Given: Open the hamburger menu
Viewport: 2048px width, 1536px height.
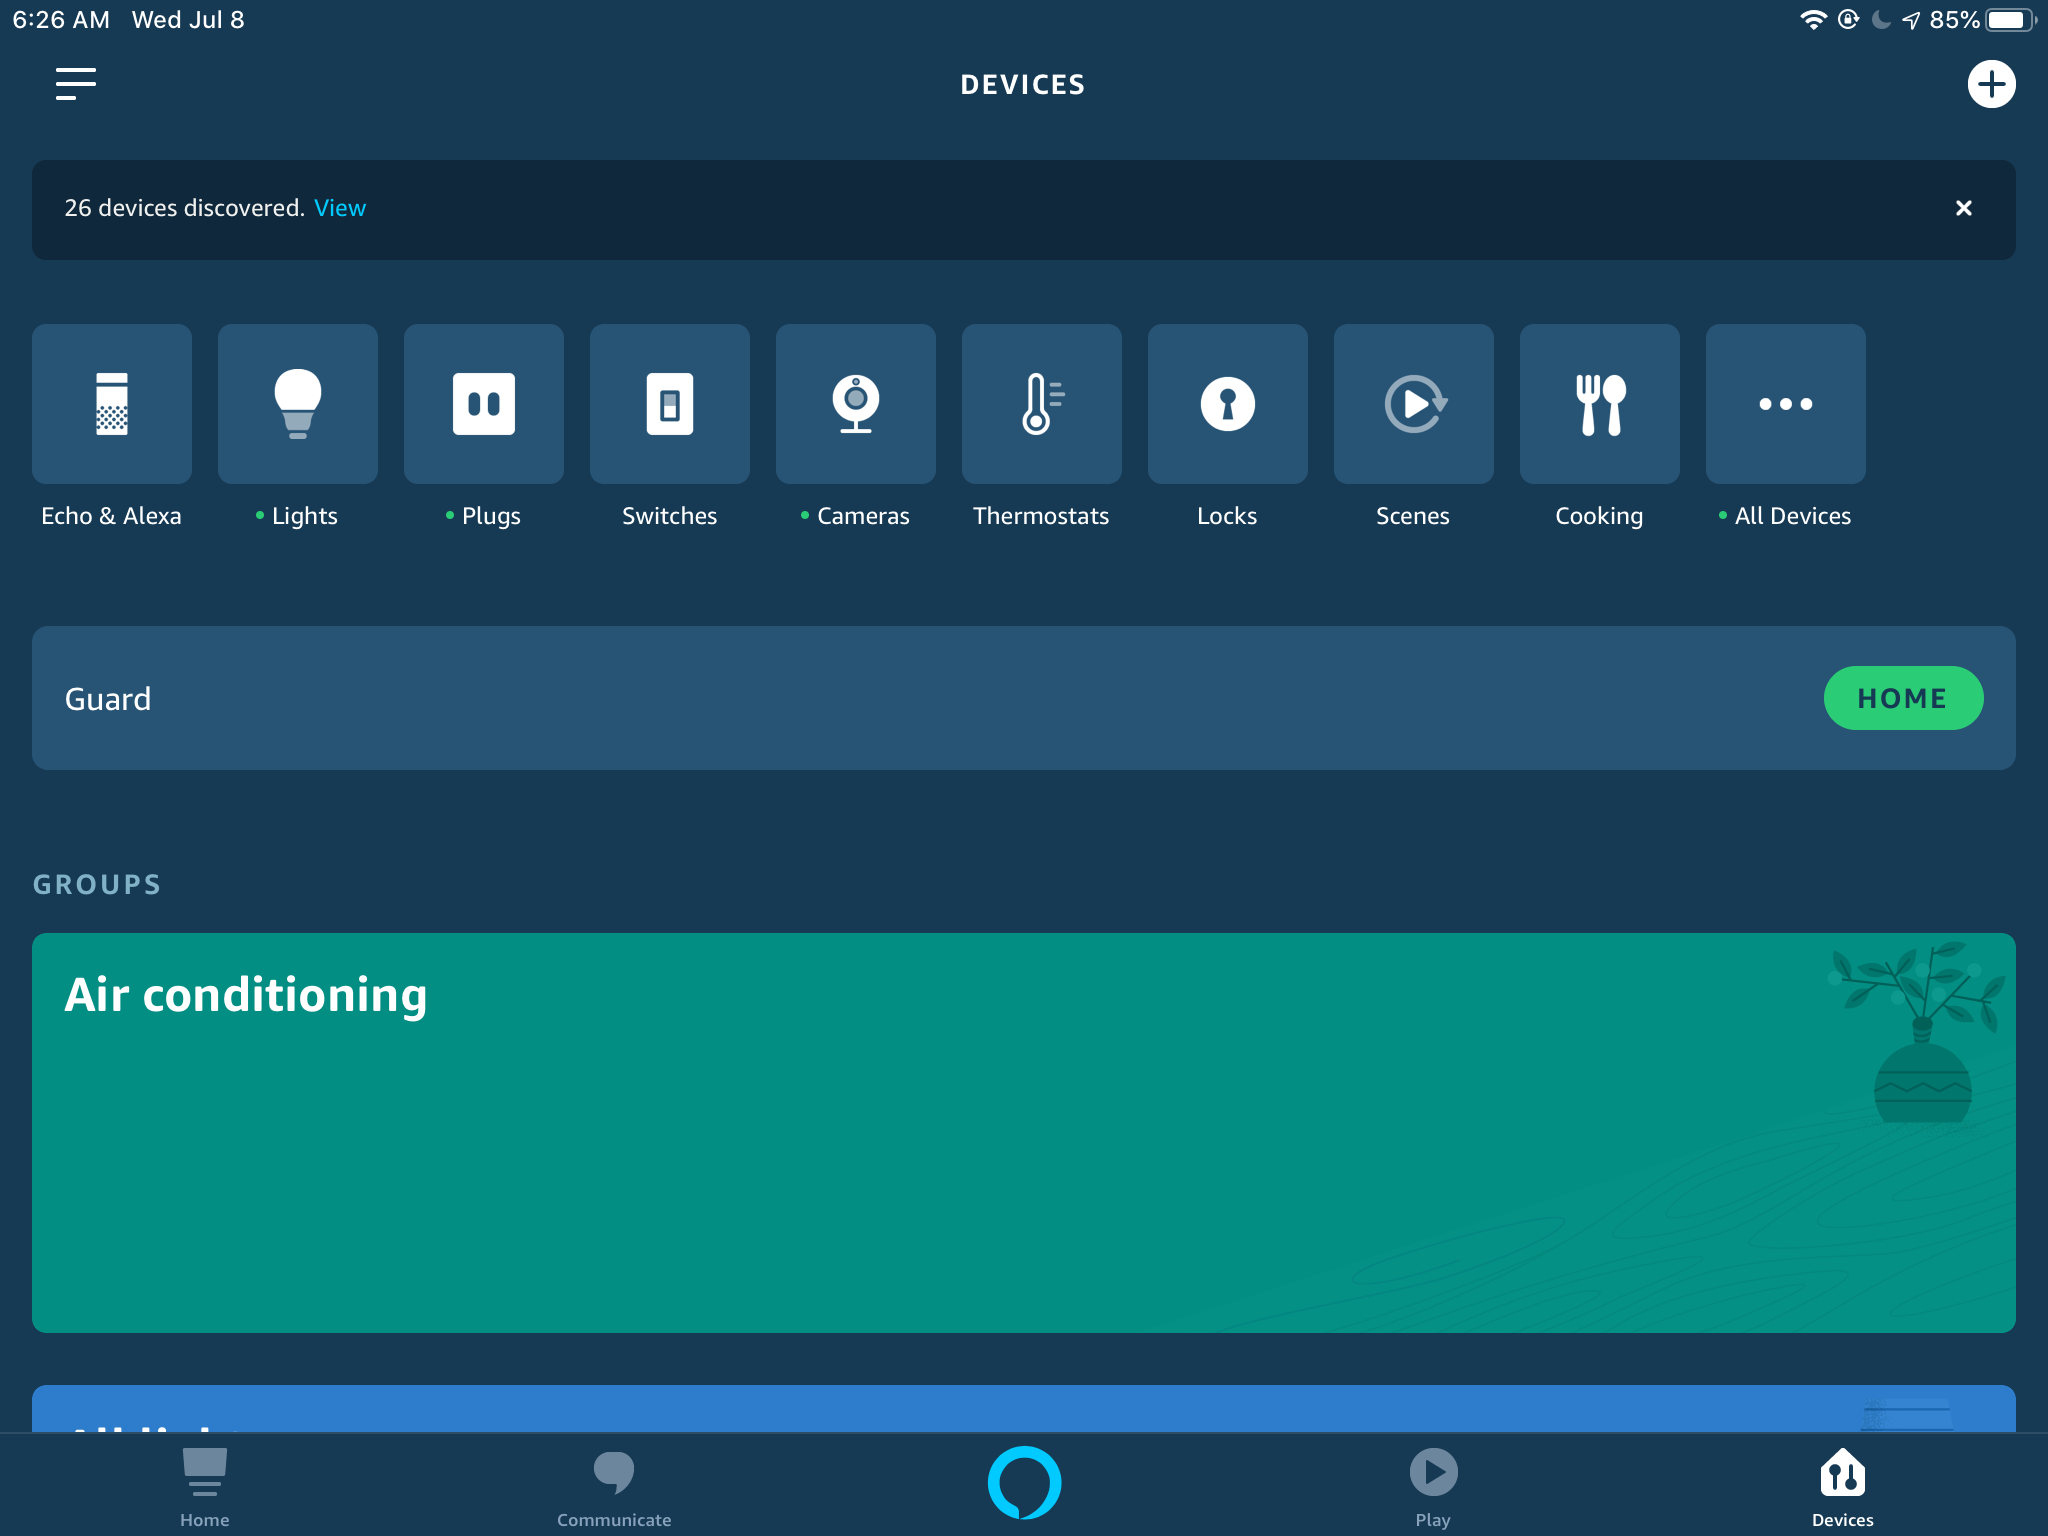Looking at the screenshot, I should tap(76, 84).
